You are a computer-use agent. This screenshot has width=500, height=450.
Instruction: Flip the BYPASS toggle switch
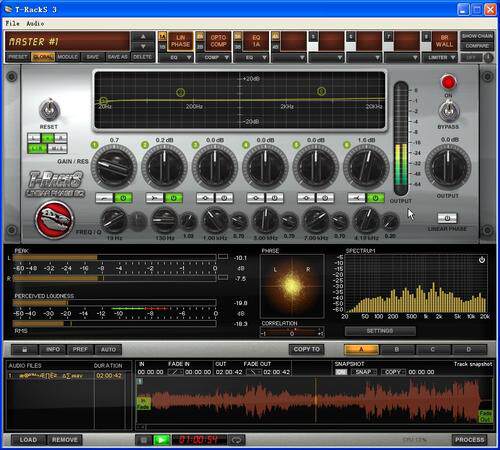pyautogui.click(x=448, y=111)
